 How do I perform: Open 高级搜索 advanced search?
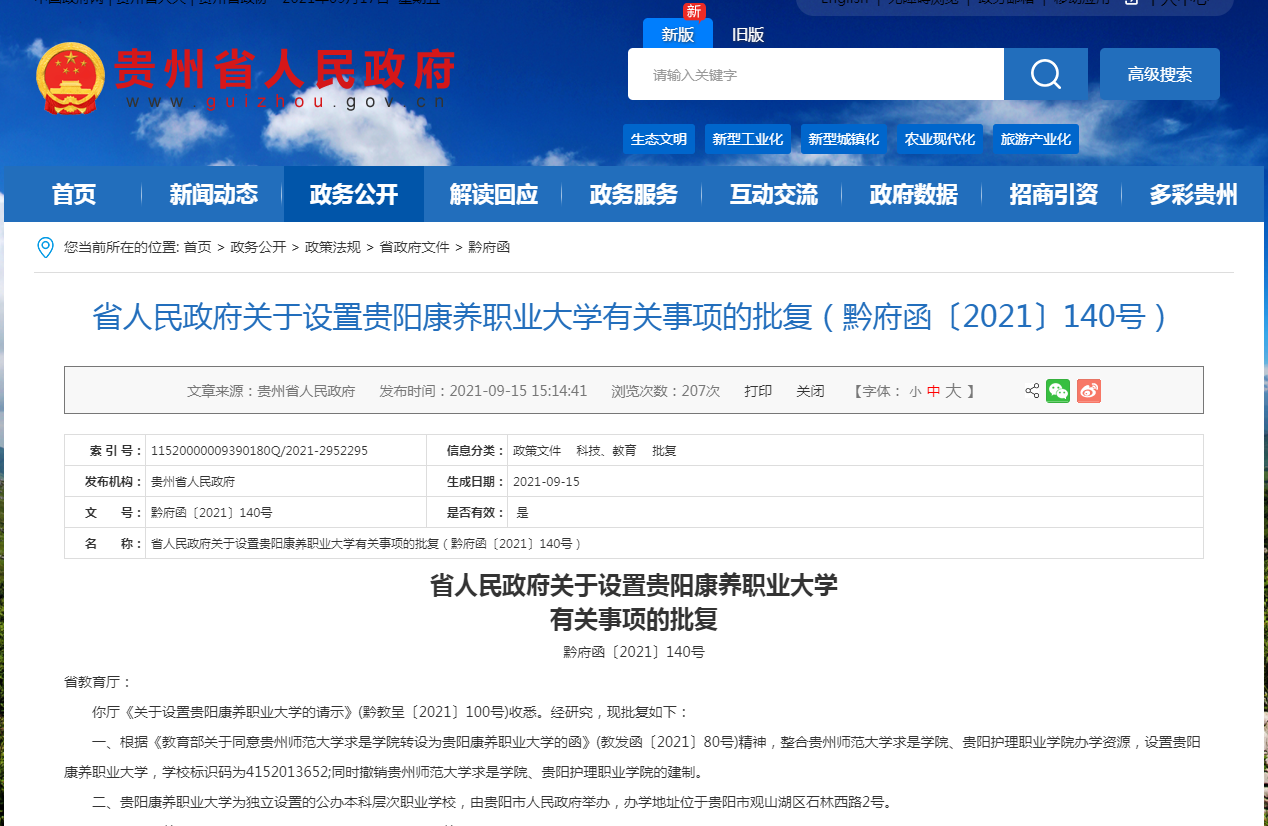pos(1159,73)
